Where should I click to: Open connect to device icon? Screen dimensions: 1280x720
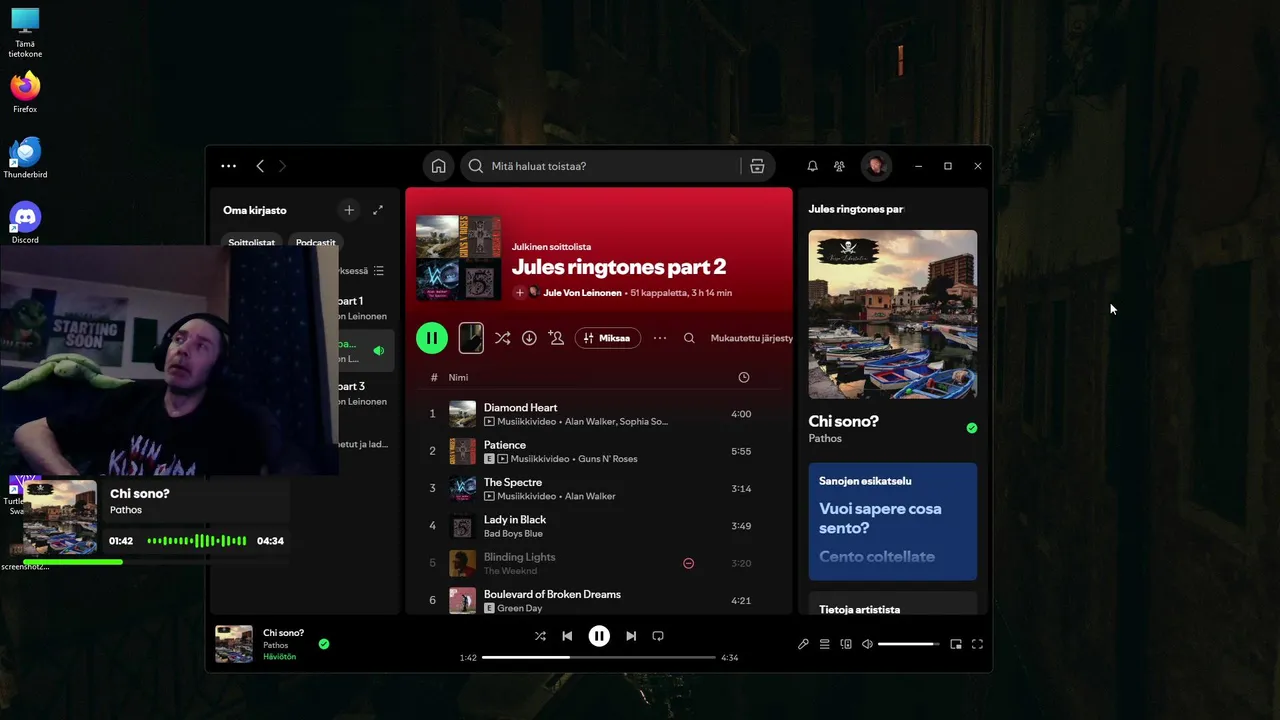point(846,644)
